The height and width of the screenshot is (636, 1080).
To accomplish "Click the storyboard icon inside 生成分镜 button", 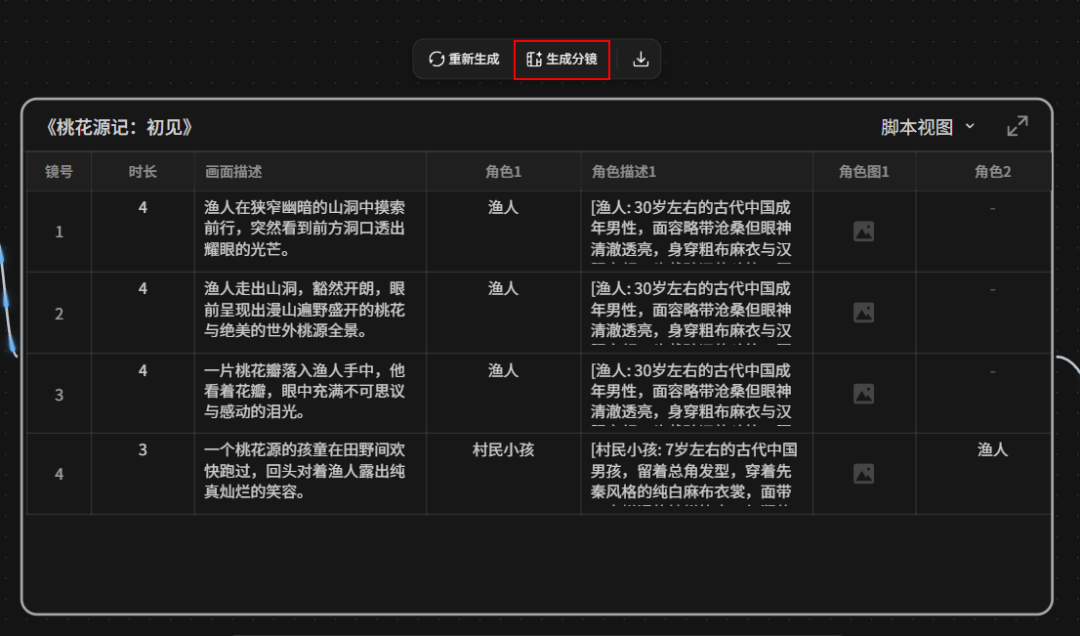I will (533, 59).
